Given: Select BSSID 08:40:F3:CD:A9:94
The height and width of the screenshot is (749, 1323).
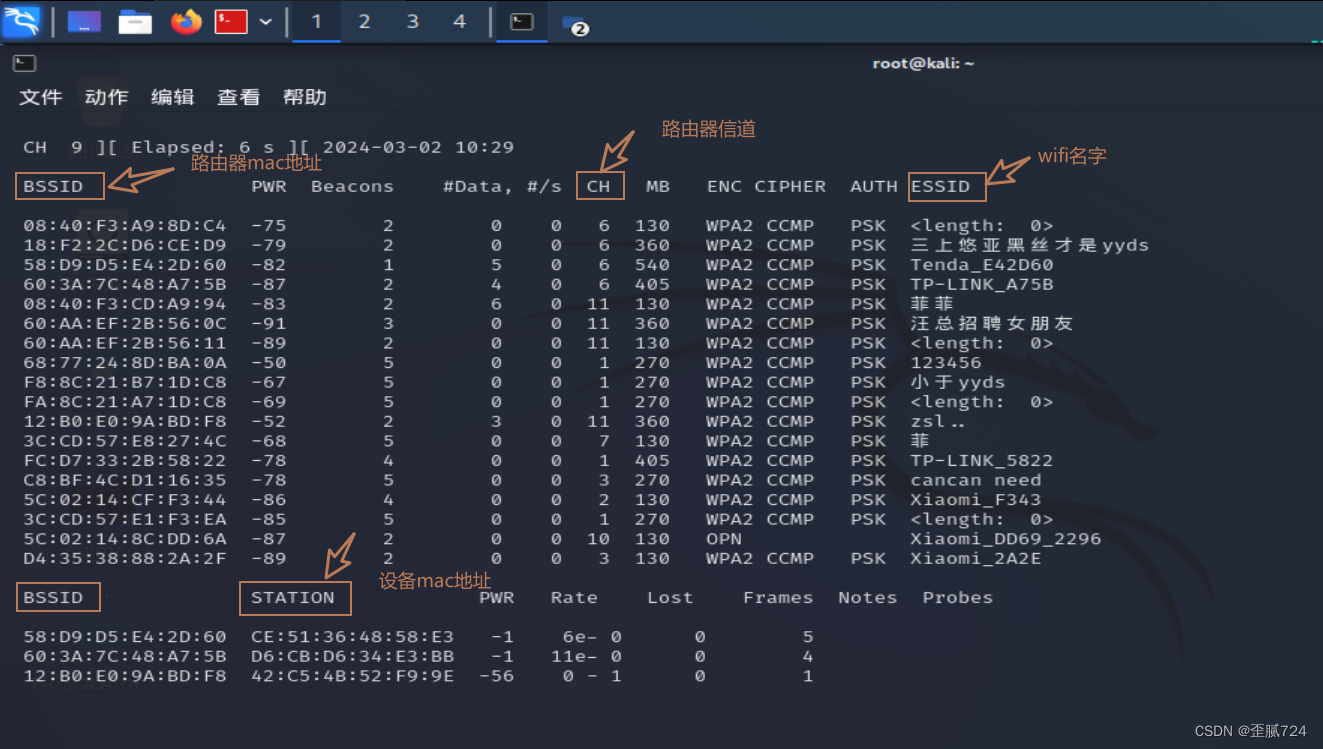Looking at the screenshot, I should coord(125,304).
